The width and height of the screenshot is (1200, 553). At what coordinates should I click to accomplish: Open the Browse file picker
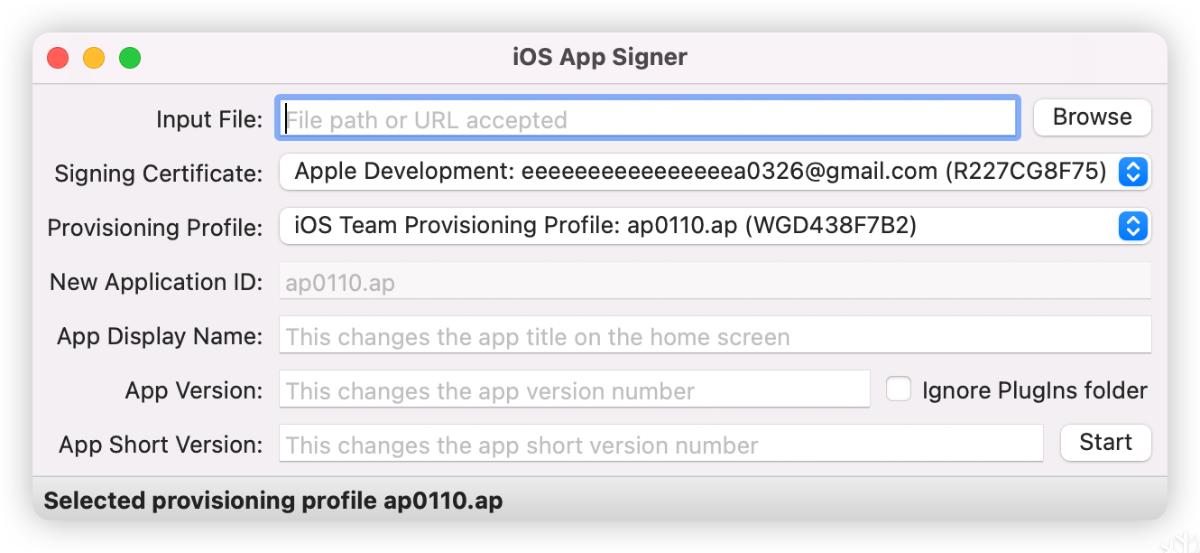click(x=1092, y=117)
